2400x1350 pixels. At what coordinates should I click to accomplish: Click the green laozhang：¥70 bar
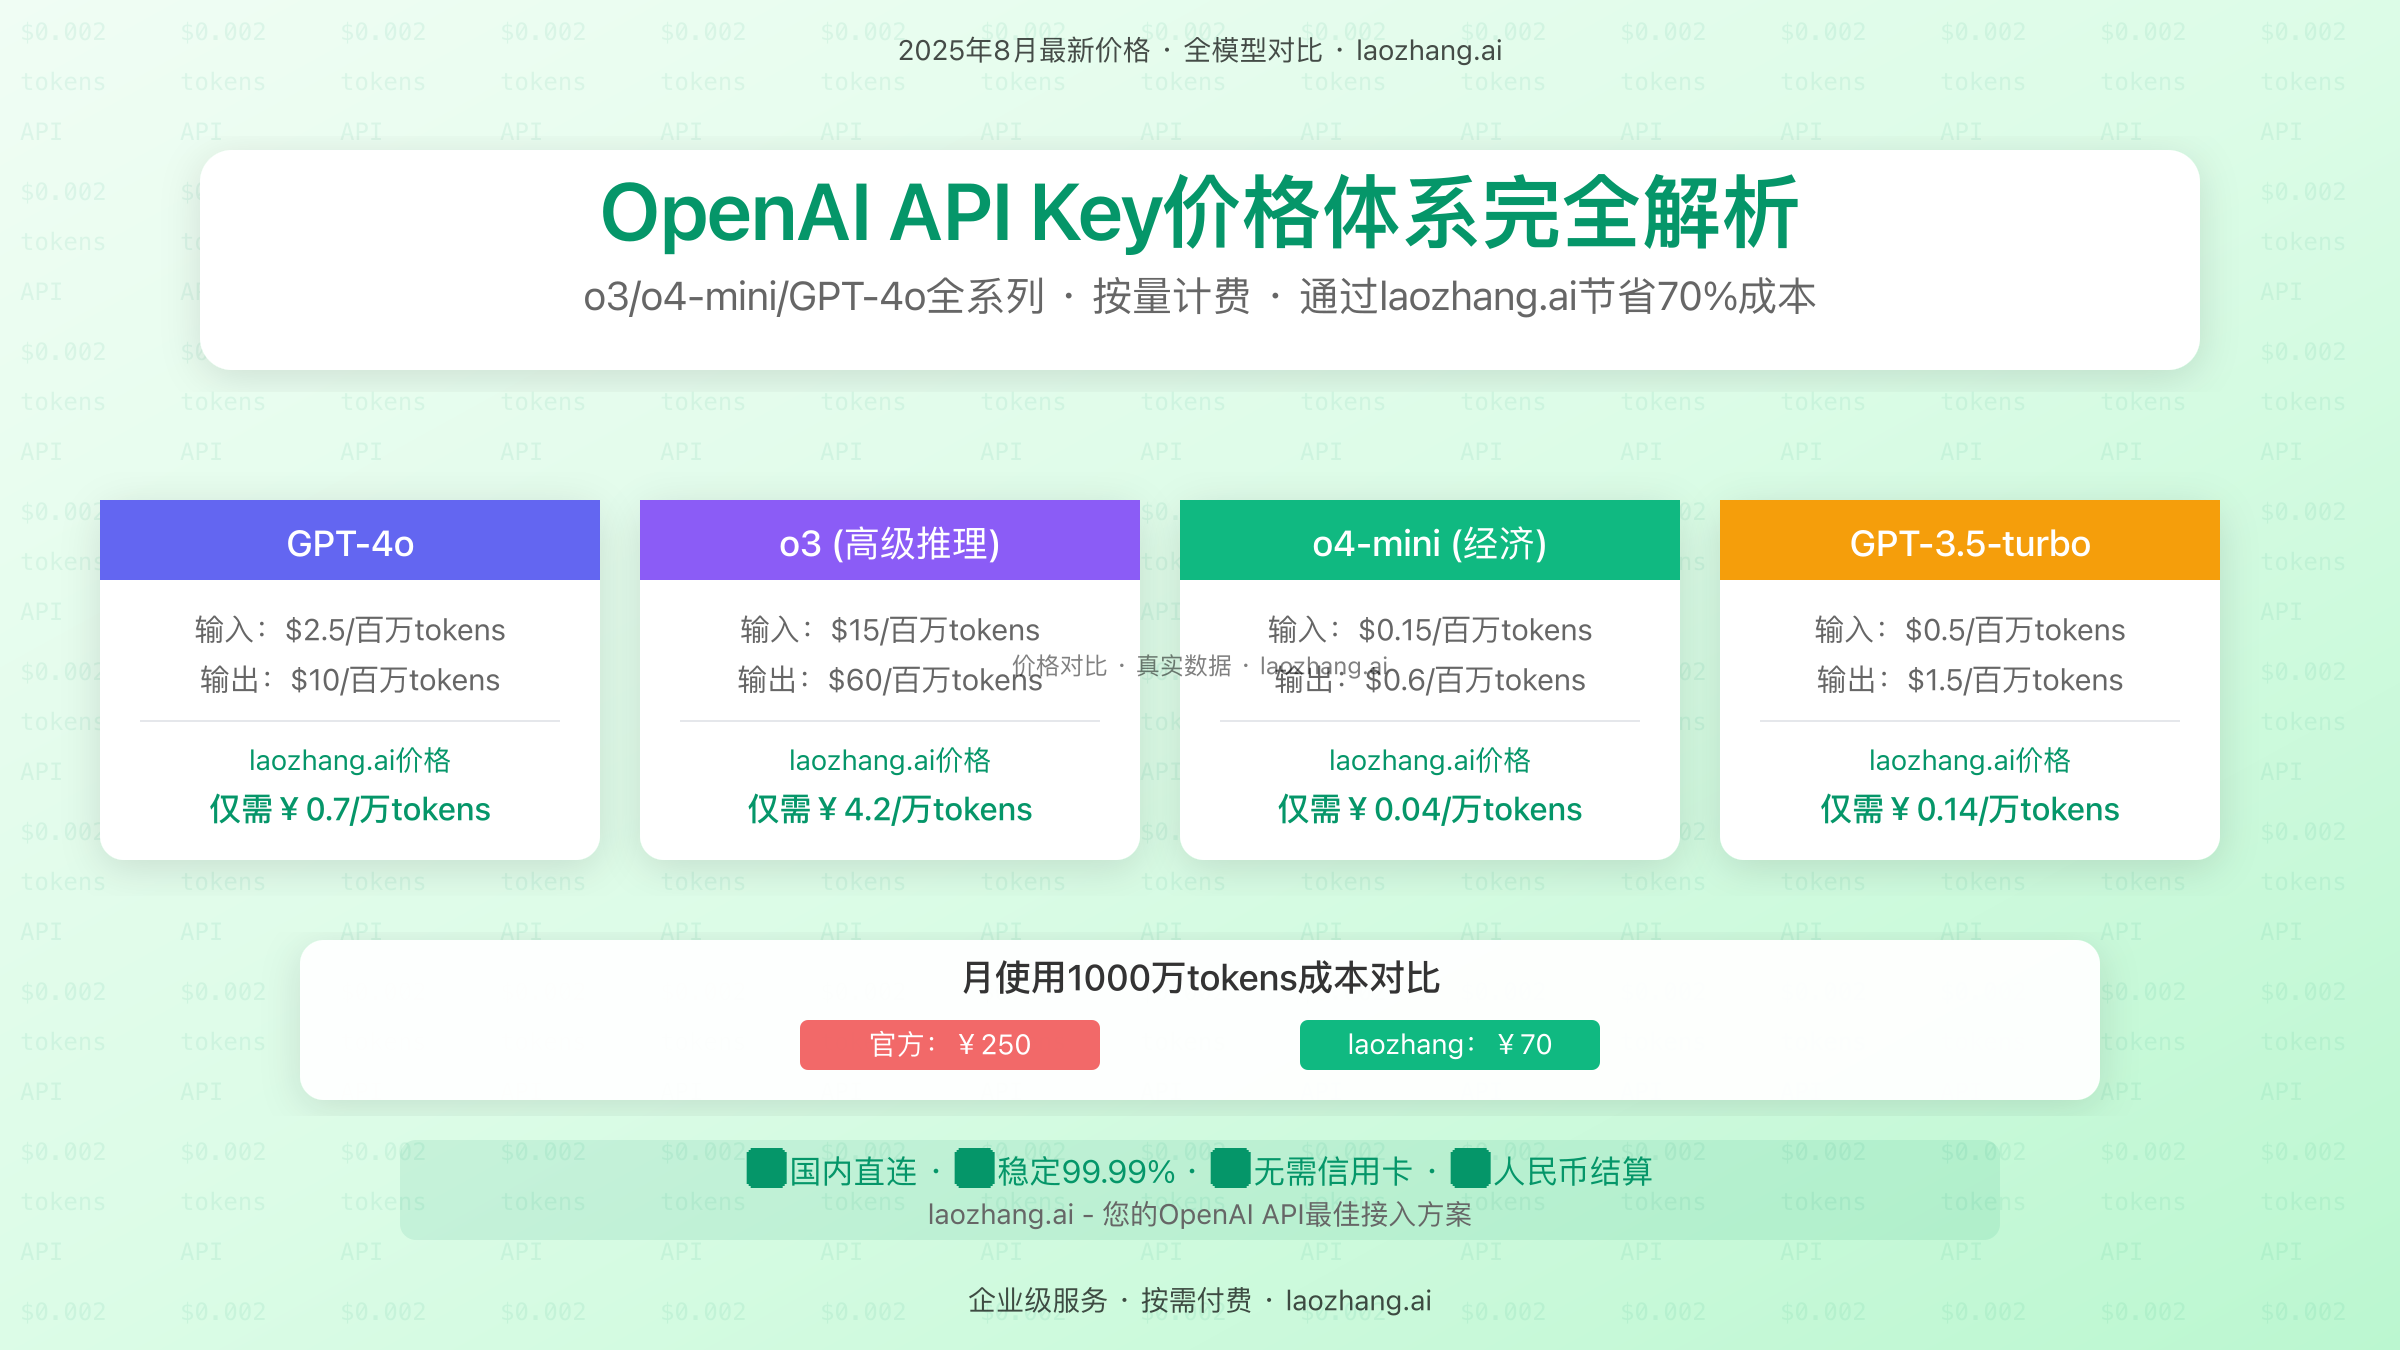(1450, 1045)
